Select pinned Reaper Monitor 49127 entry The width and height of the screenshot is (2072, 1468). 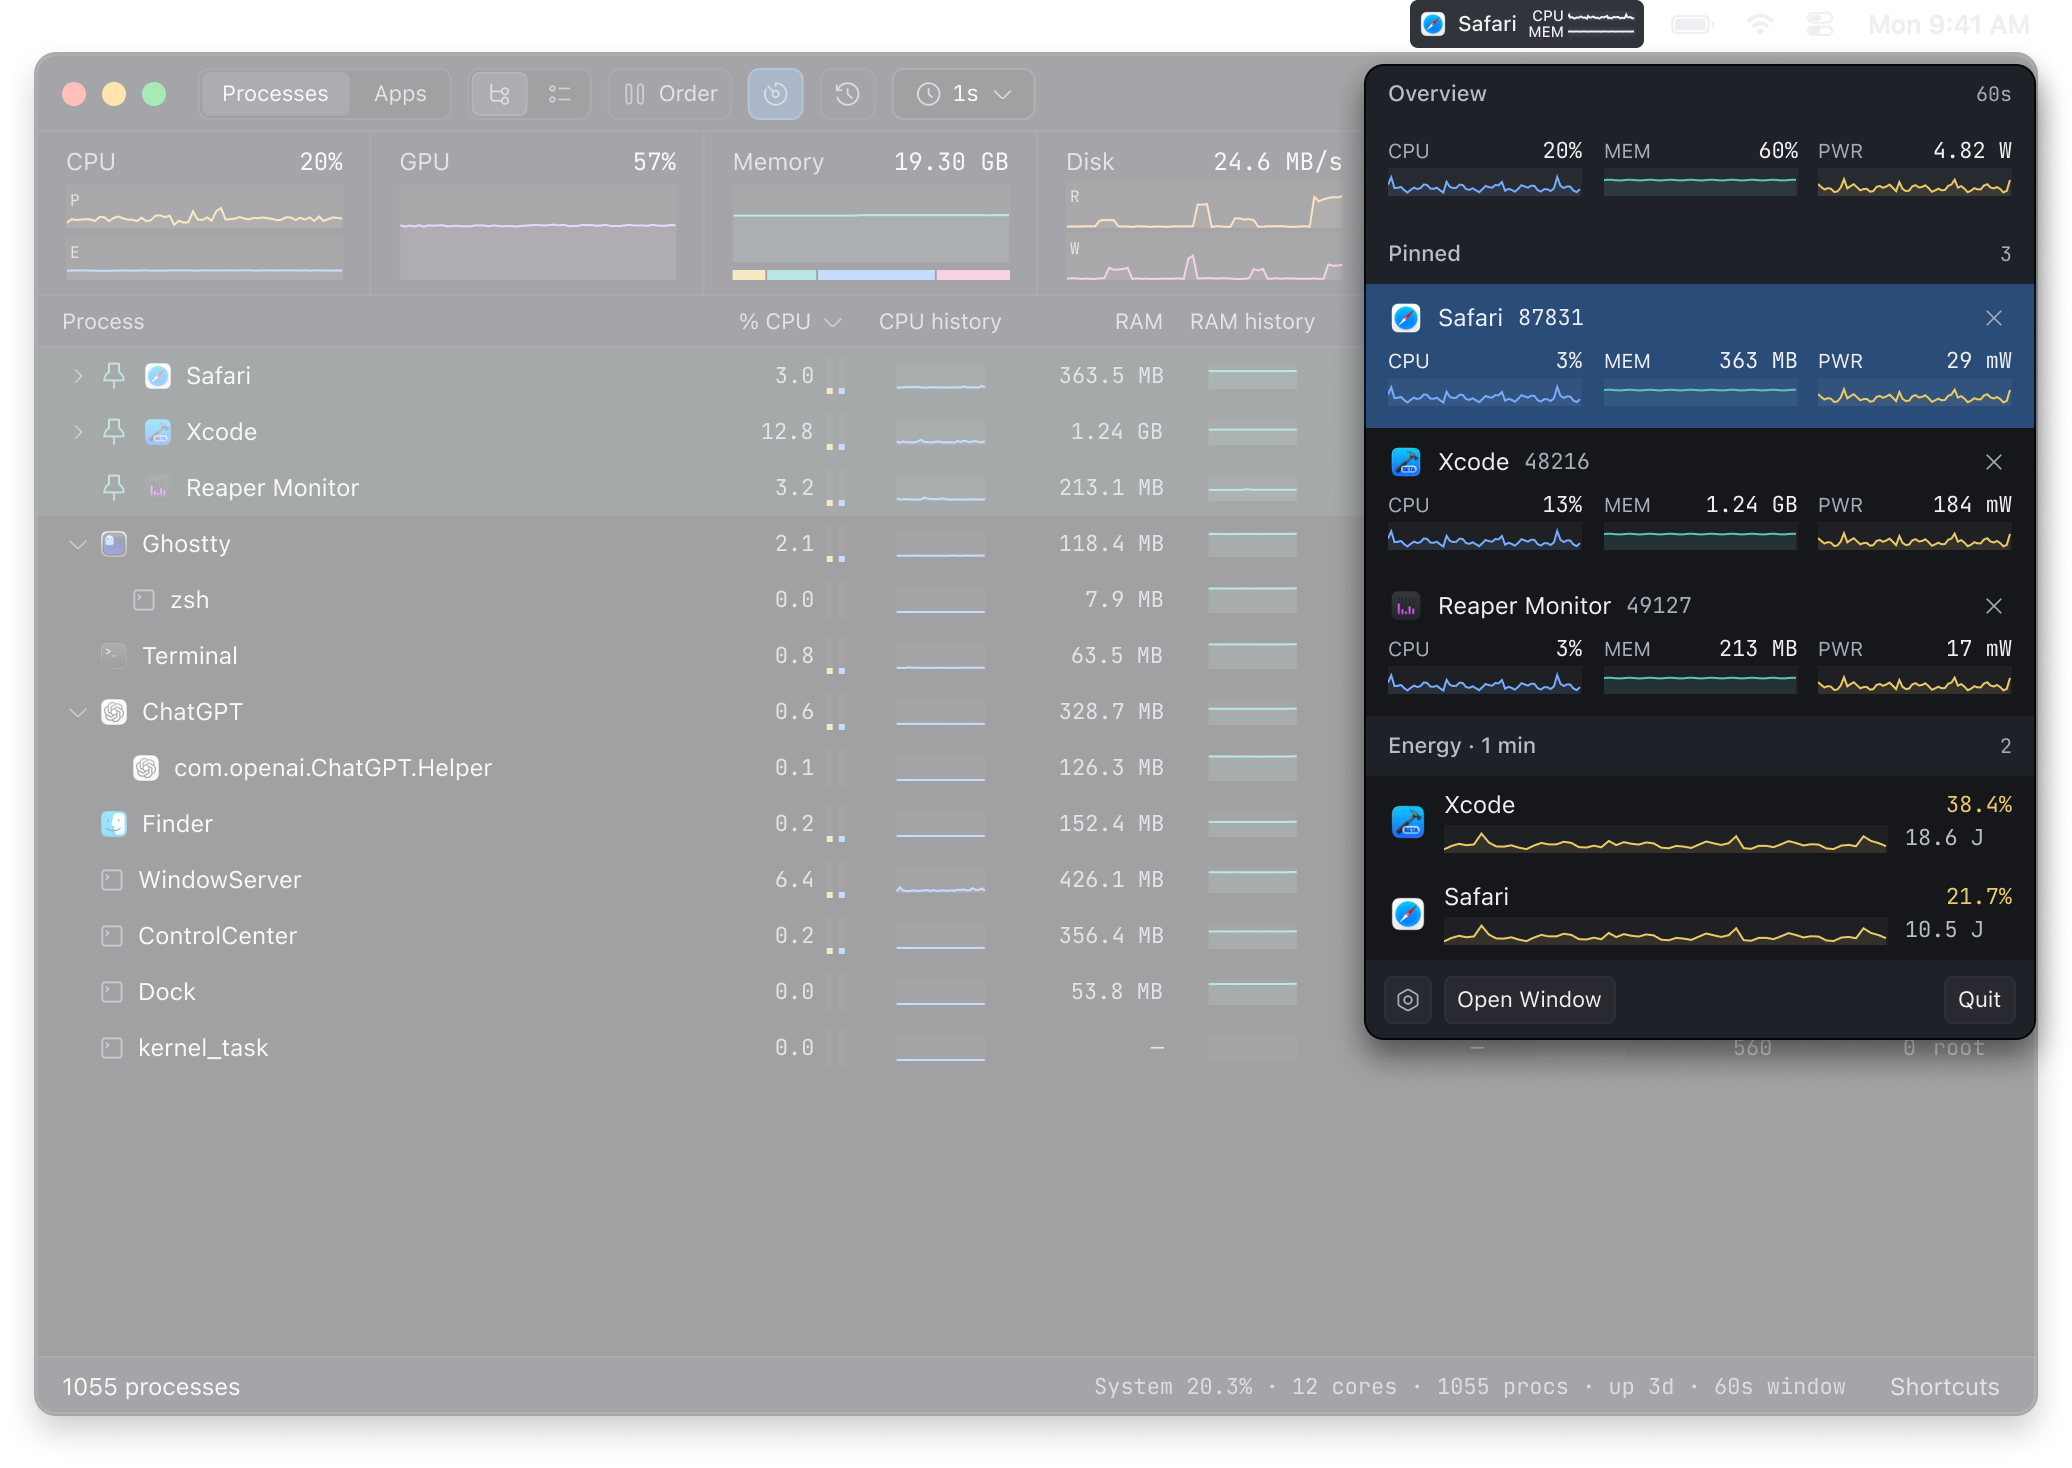[1699, 644]
